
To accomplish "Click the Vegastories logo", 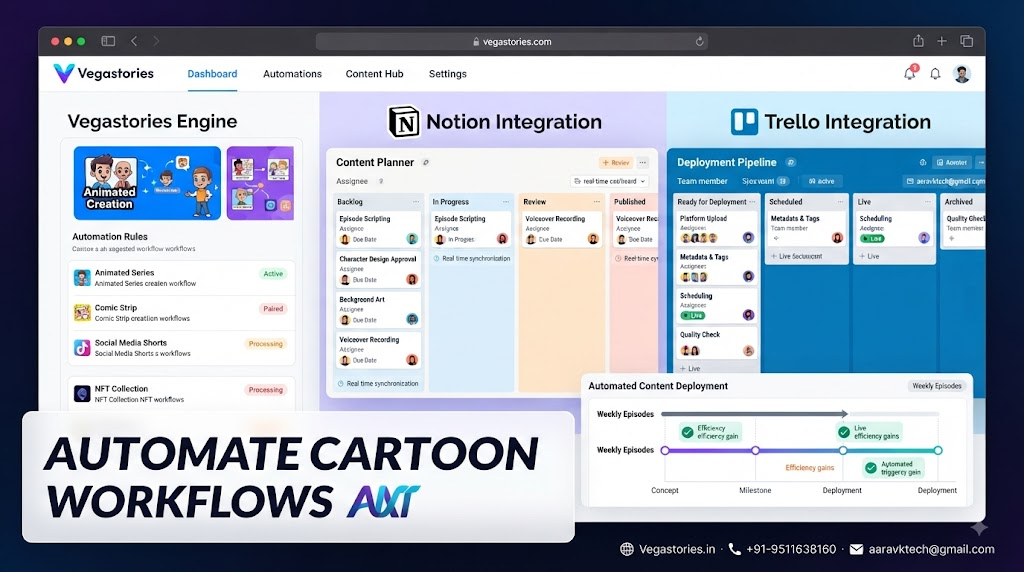I will 103,73.
